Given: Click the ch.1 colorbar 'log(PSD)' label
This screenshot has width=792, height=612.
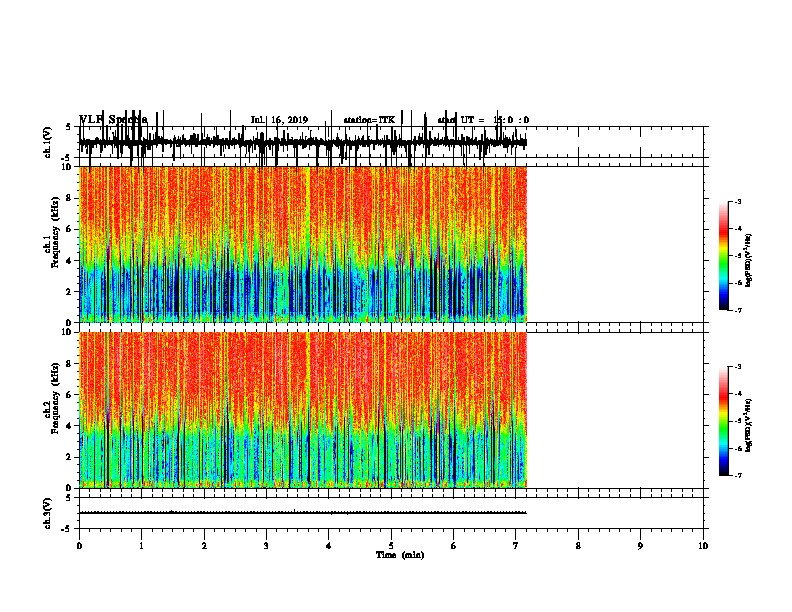Looking at the screenshot, I should point(748,261).
